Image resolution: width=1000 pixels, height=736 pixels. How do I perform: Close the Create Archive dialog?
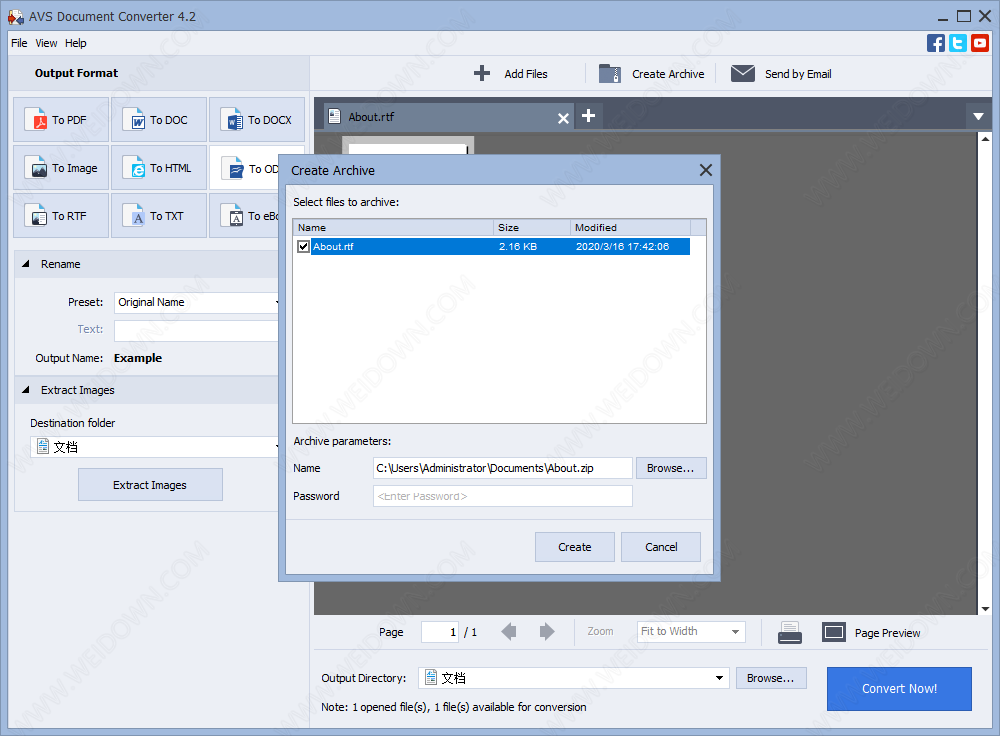(x=705, y=170)
